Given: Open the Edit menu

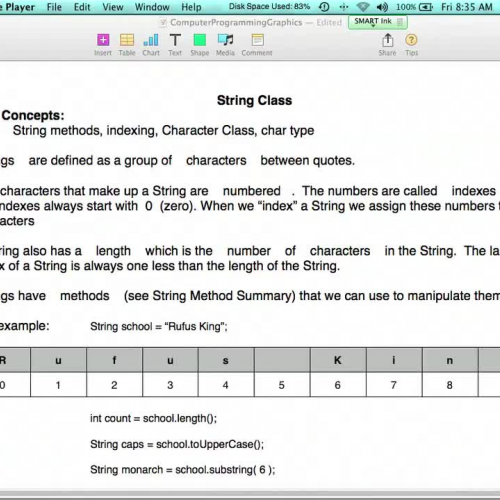Looking at the screenshot, I should click(82, 7).
